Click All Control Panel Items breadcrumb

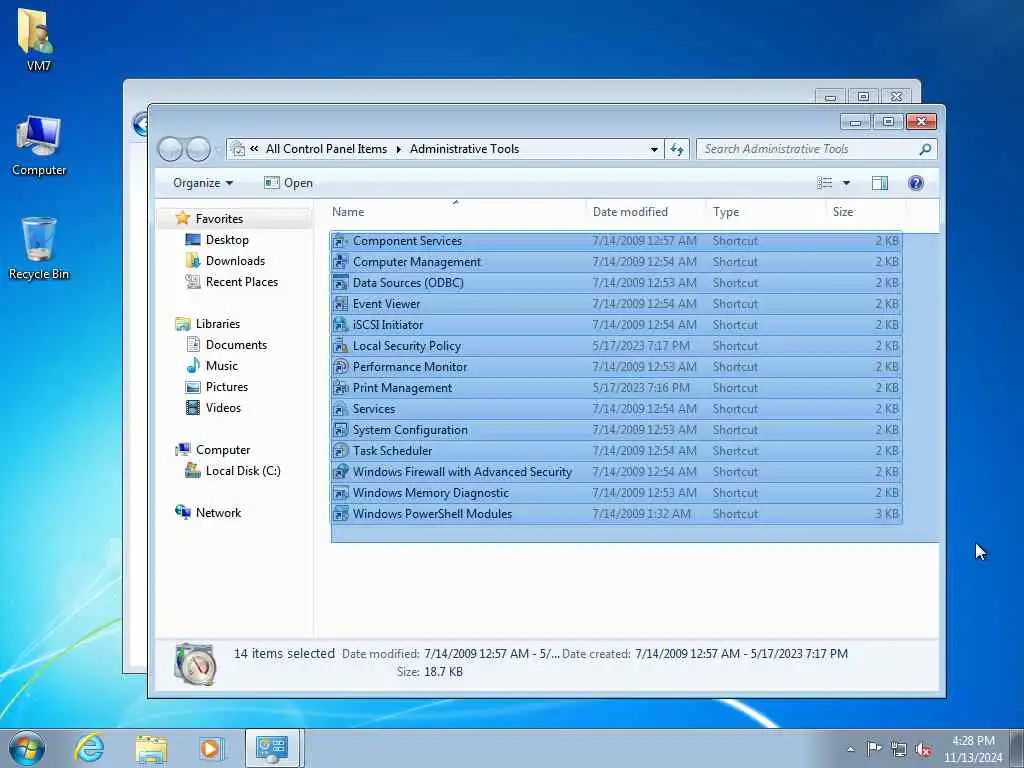326,149
